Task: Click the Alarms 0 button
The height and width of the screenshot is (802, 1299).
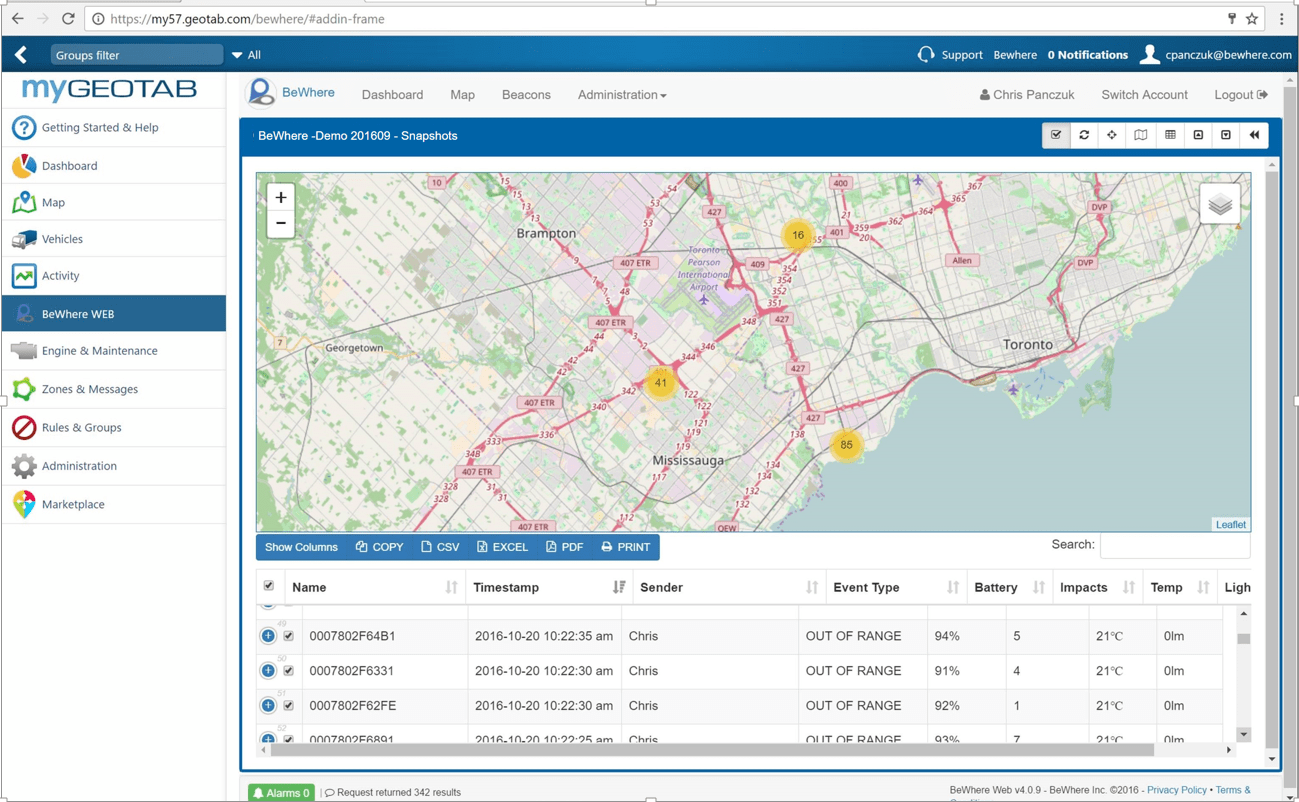Action: (x=281, y=792)
